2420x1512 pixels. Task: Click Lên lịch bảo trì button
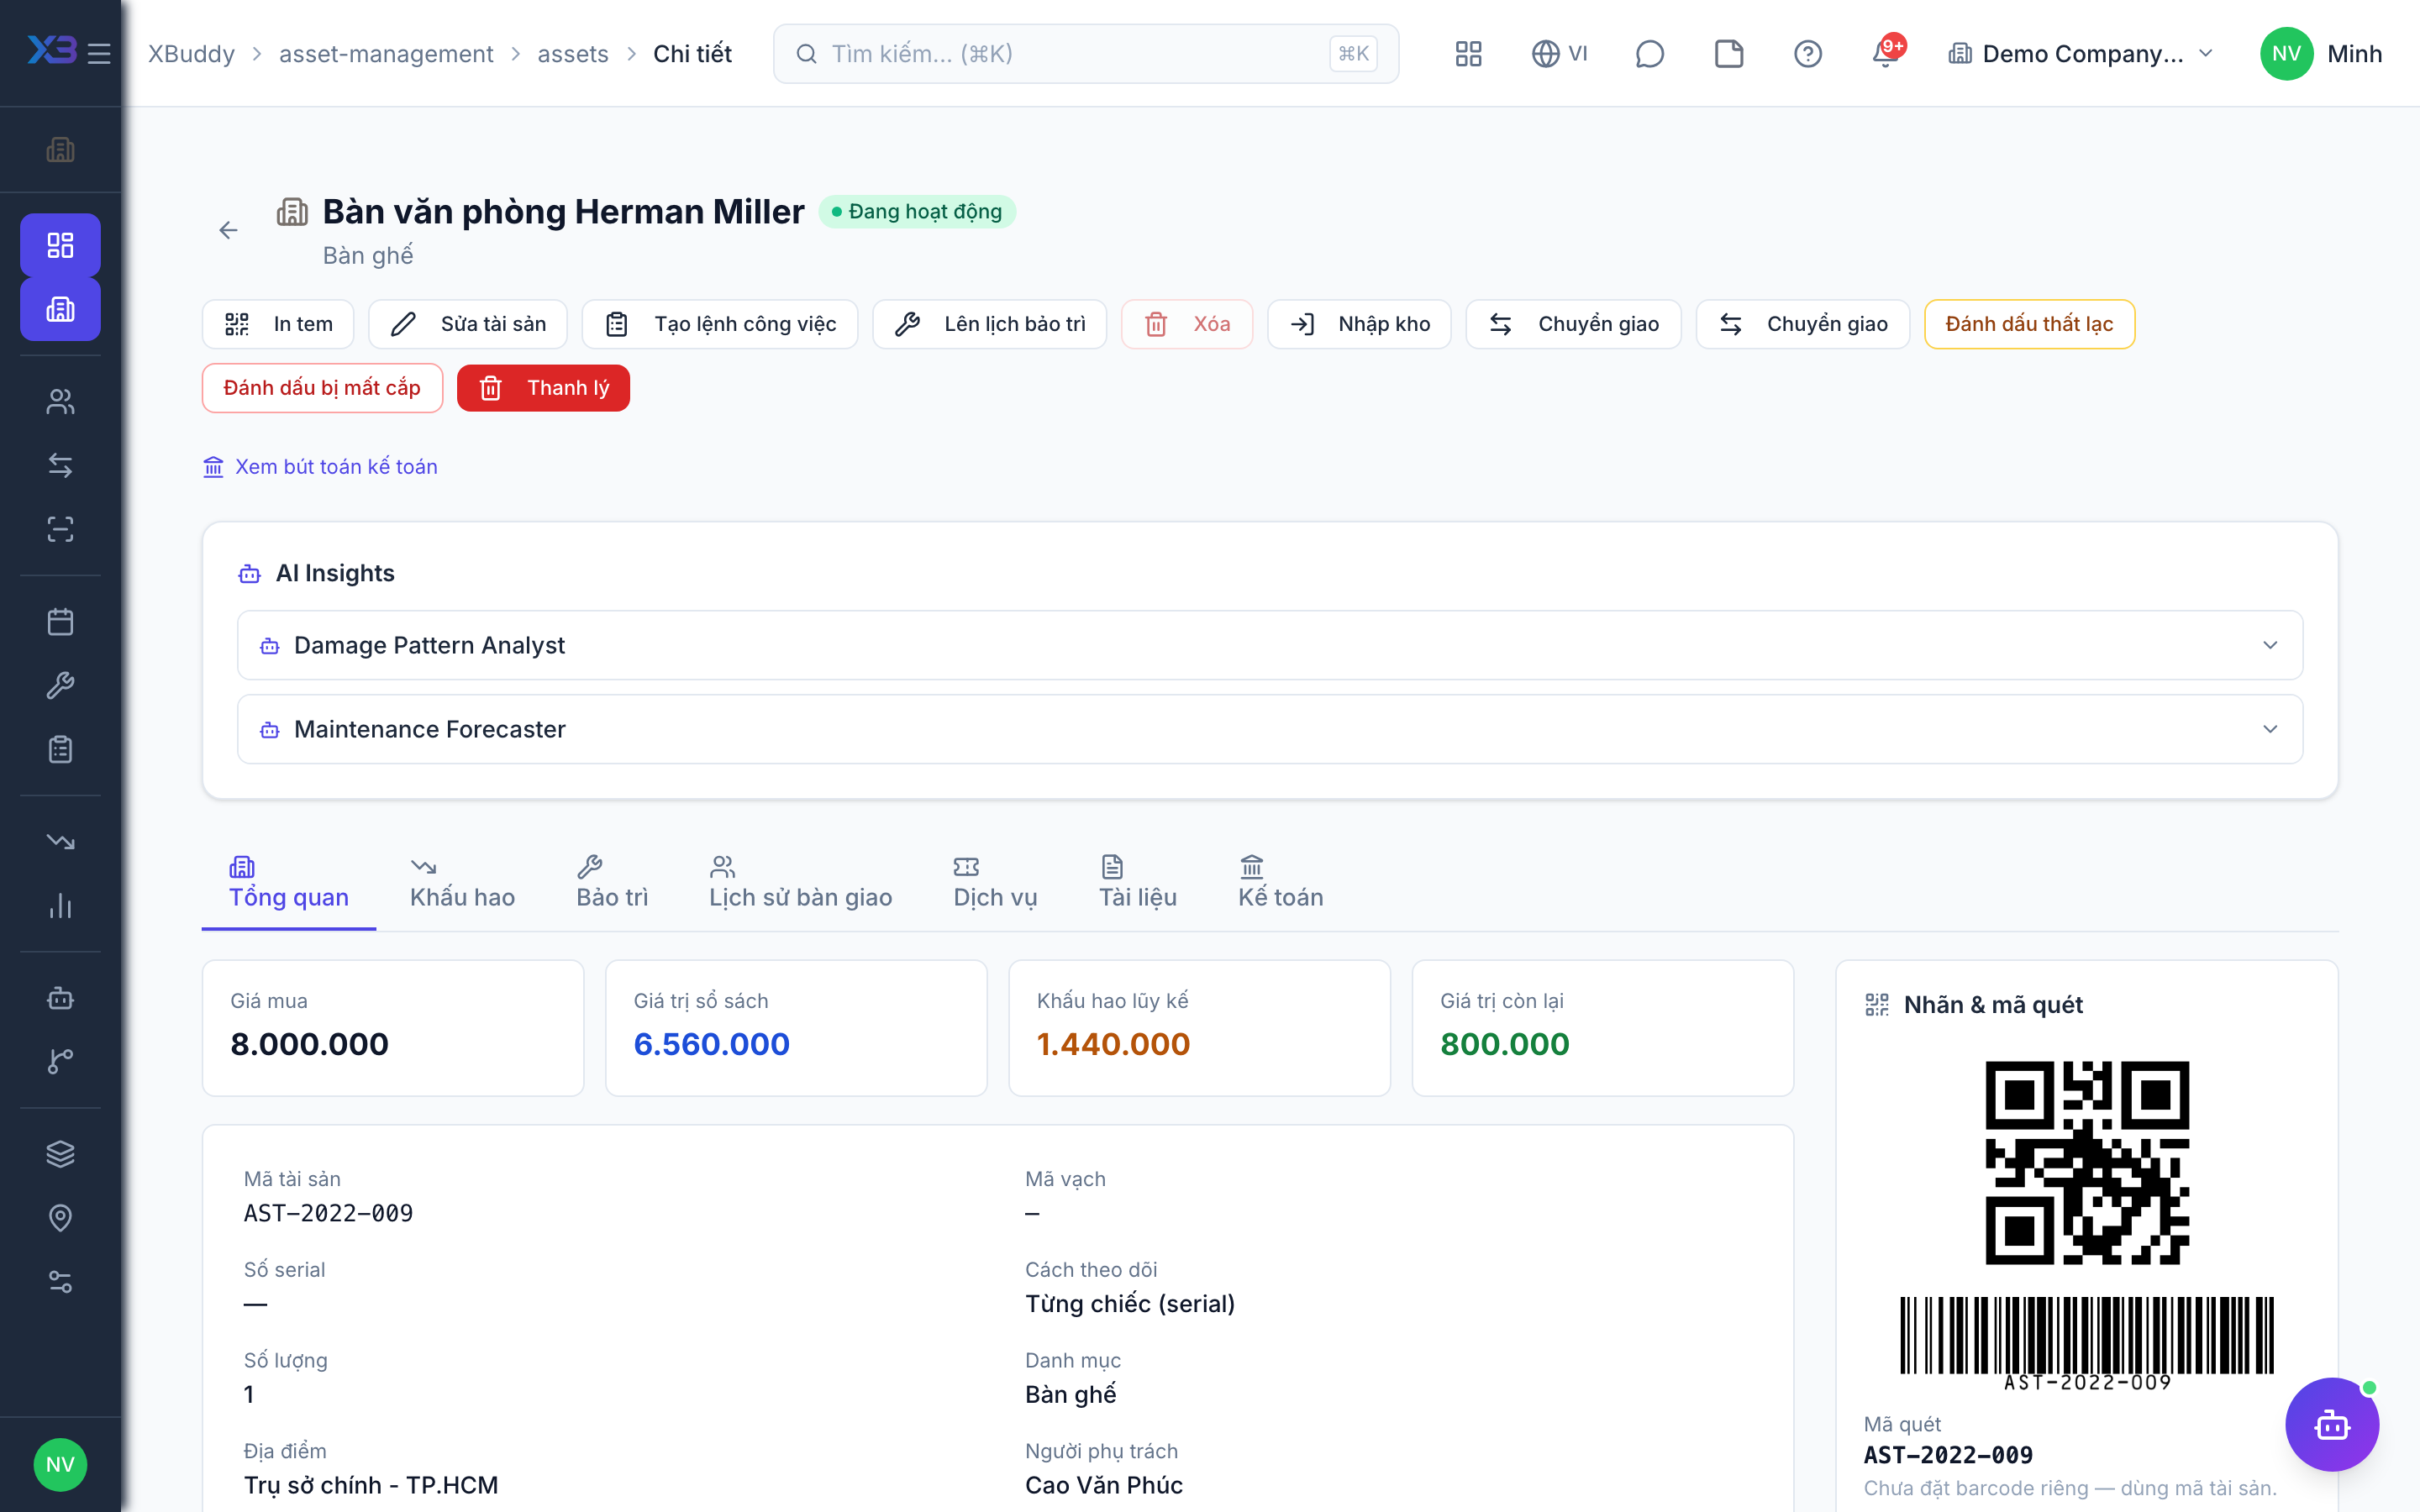pyautogui.click(x=989, y=324)
